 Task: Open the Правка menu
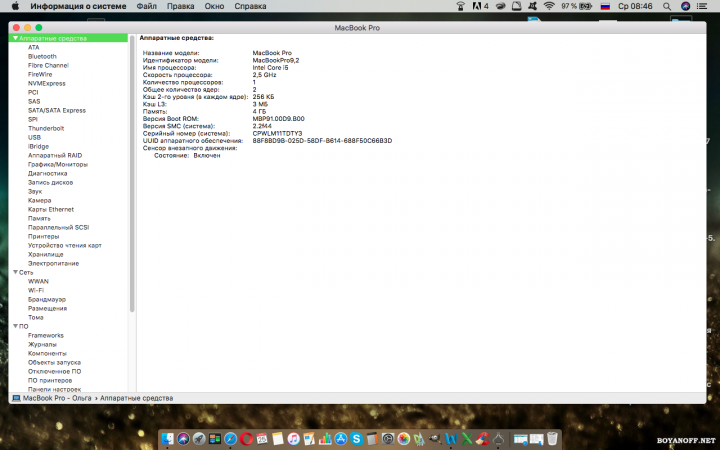[180, 6]
